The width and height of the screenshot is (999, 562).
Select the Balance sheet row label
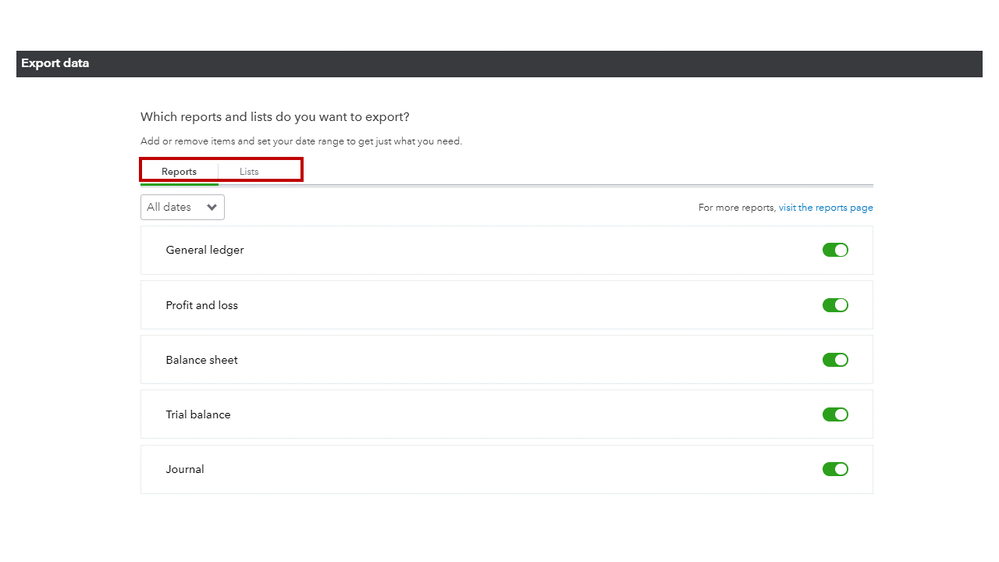(202, 360)
